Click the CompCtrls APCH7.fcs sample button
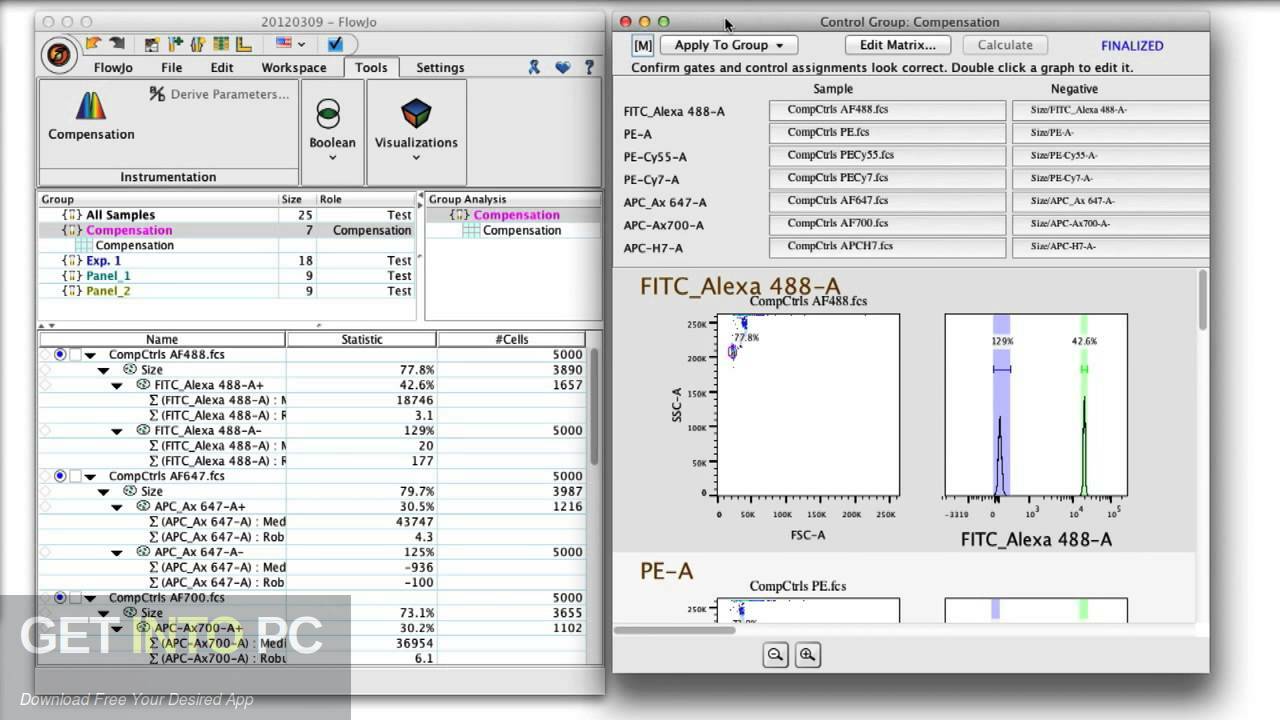Screen dimensions: 1280x720 887,247
